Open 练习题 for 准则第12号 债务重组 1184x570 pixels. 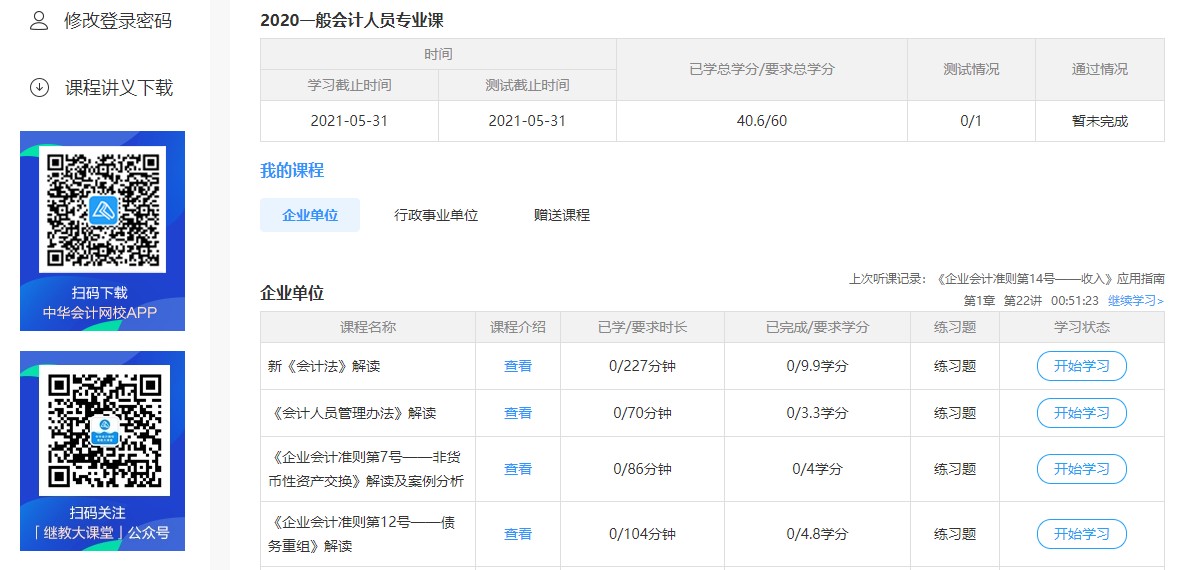click(x=954, y=534)
